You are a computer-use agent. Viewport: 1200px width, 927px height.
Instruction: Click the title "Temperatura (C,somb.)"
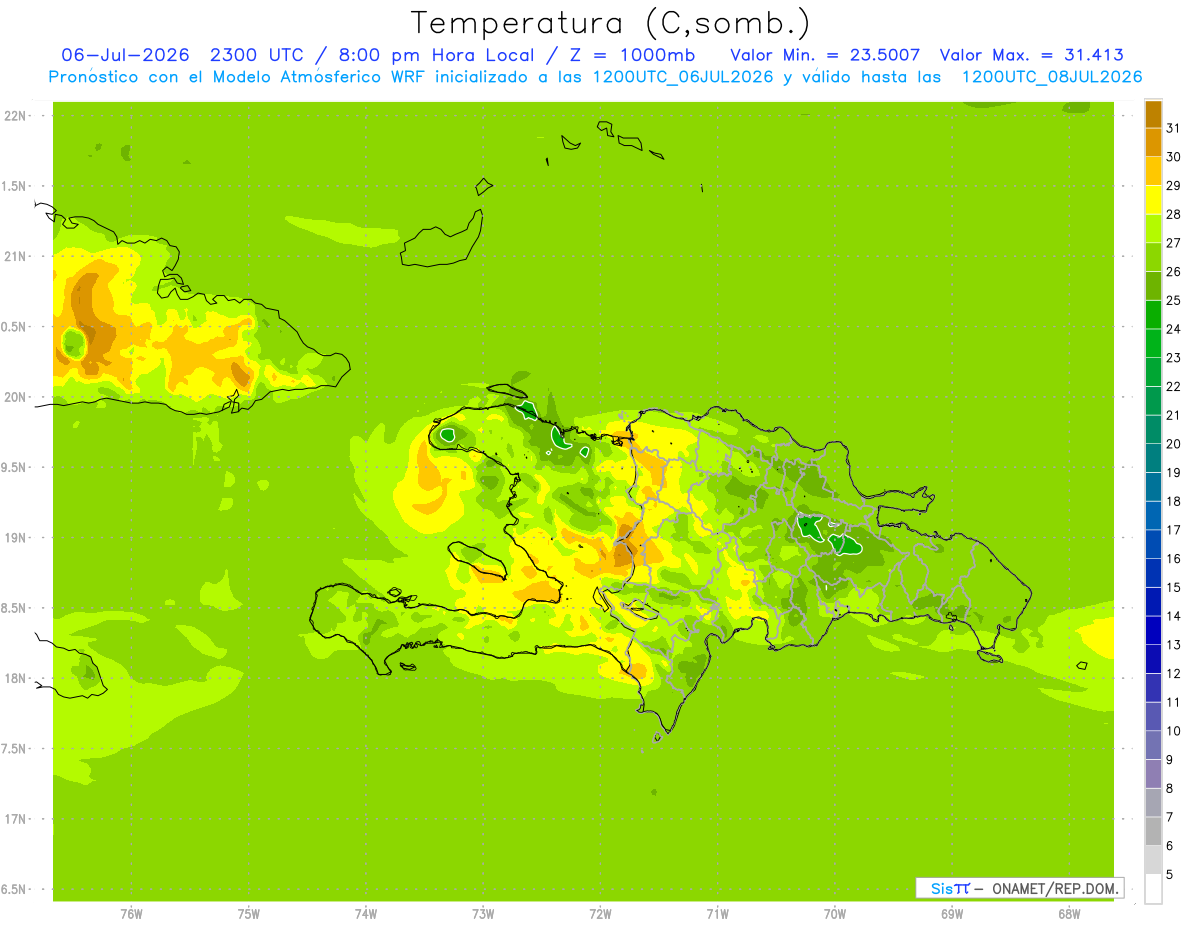pyautogui.click(x=611, y=23)
